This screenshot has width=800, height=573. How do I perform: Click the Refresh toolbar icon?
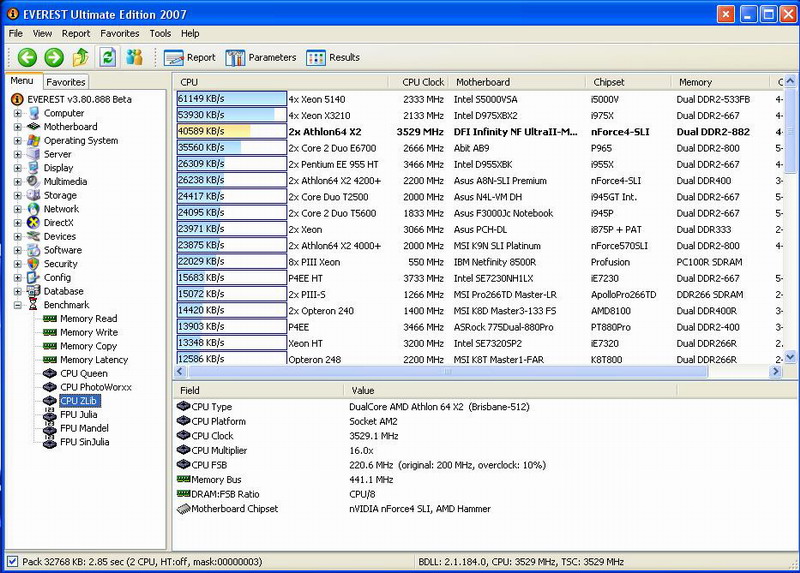point(108,57)
